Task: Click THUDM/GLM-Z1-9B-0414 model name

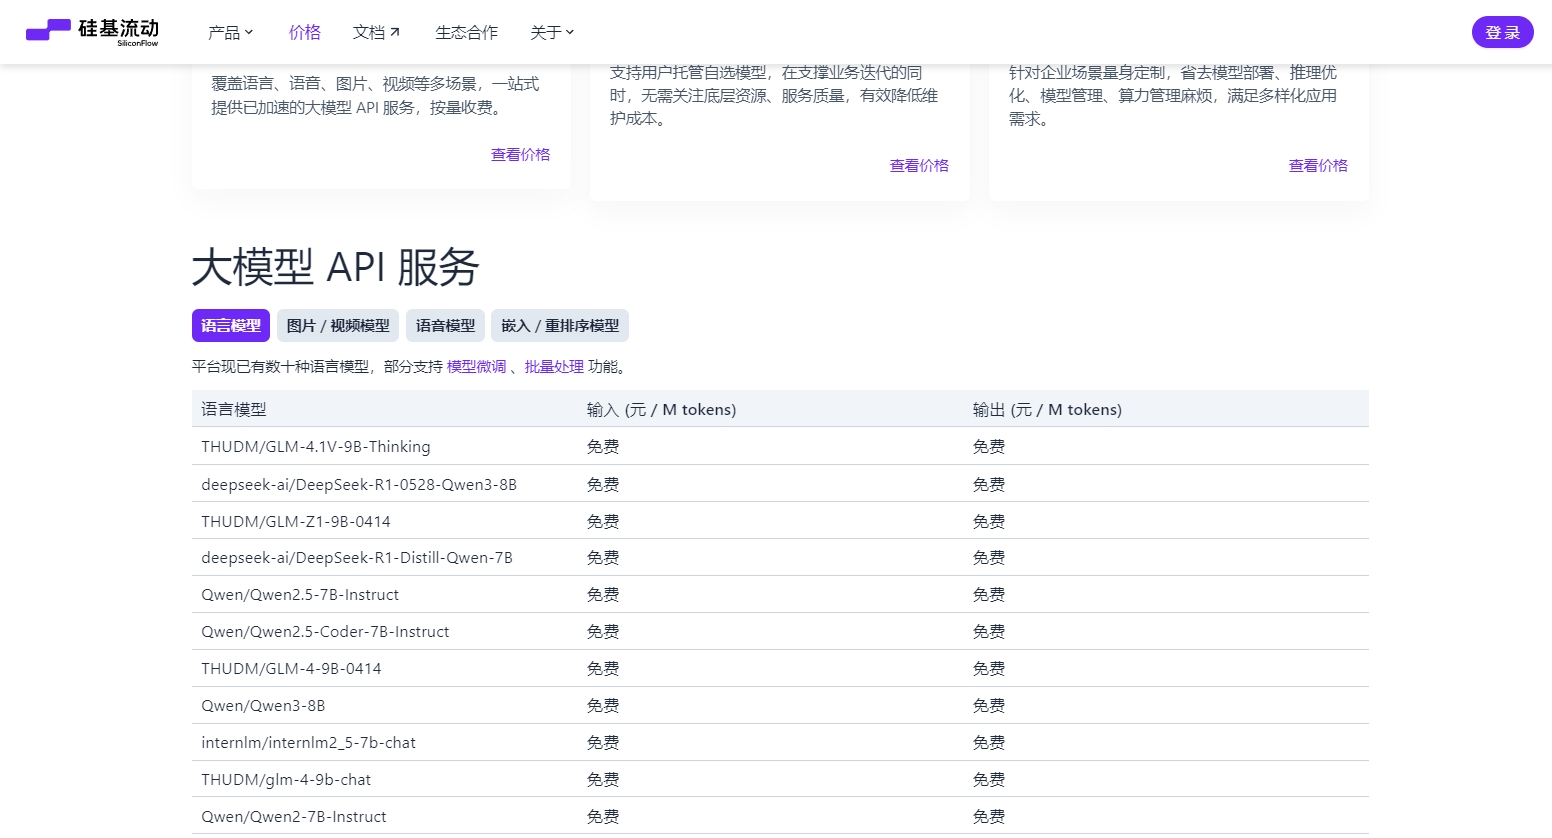Action: (x=296, y=521)
